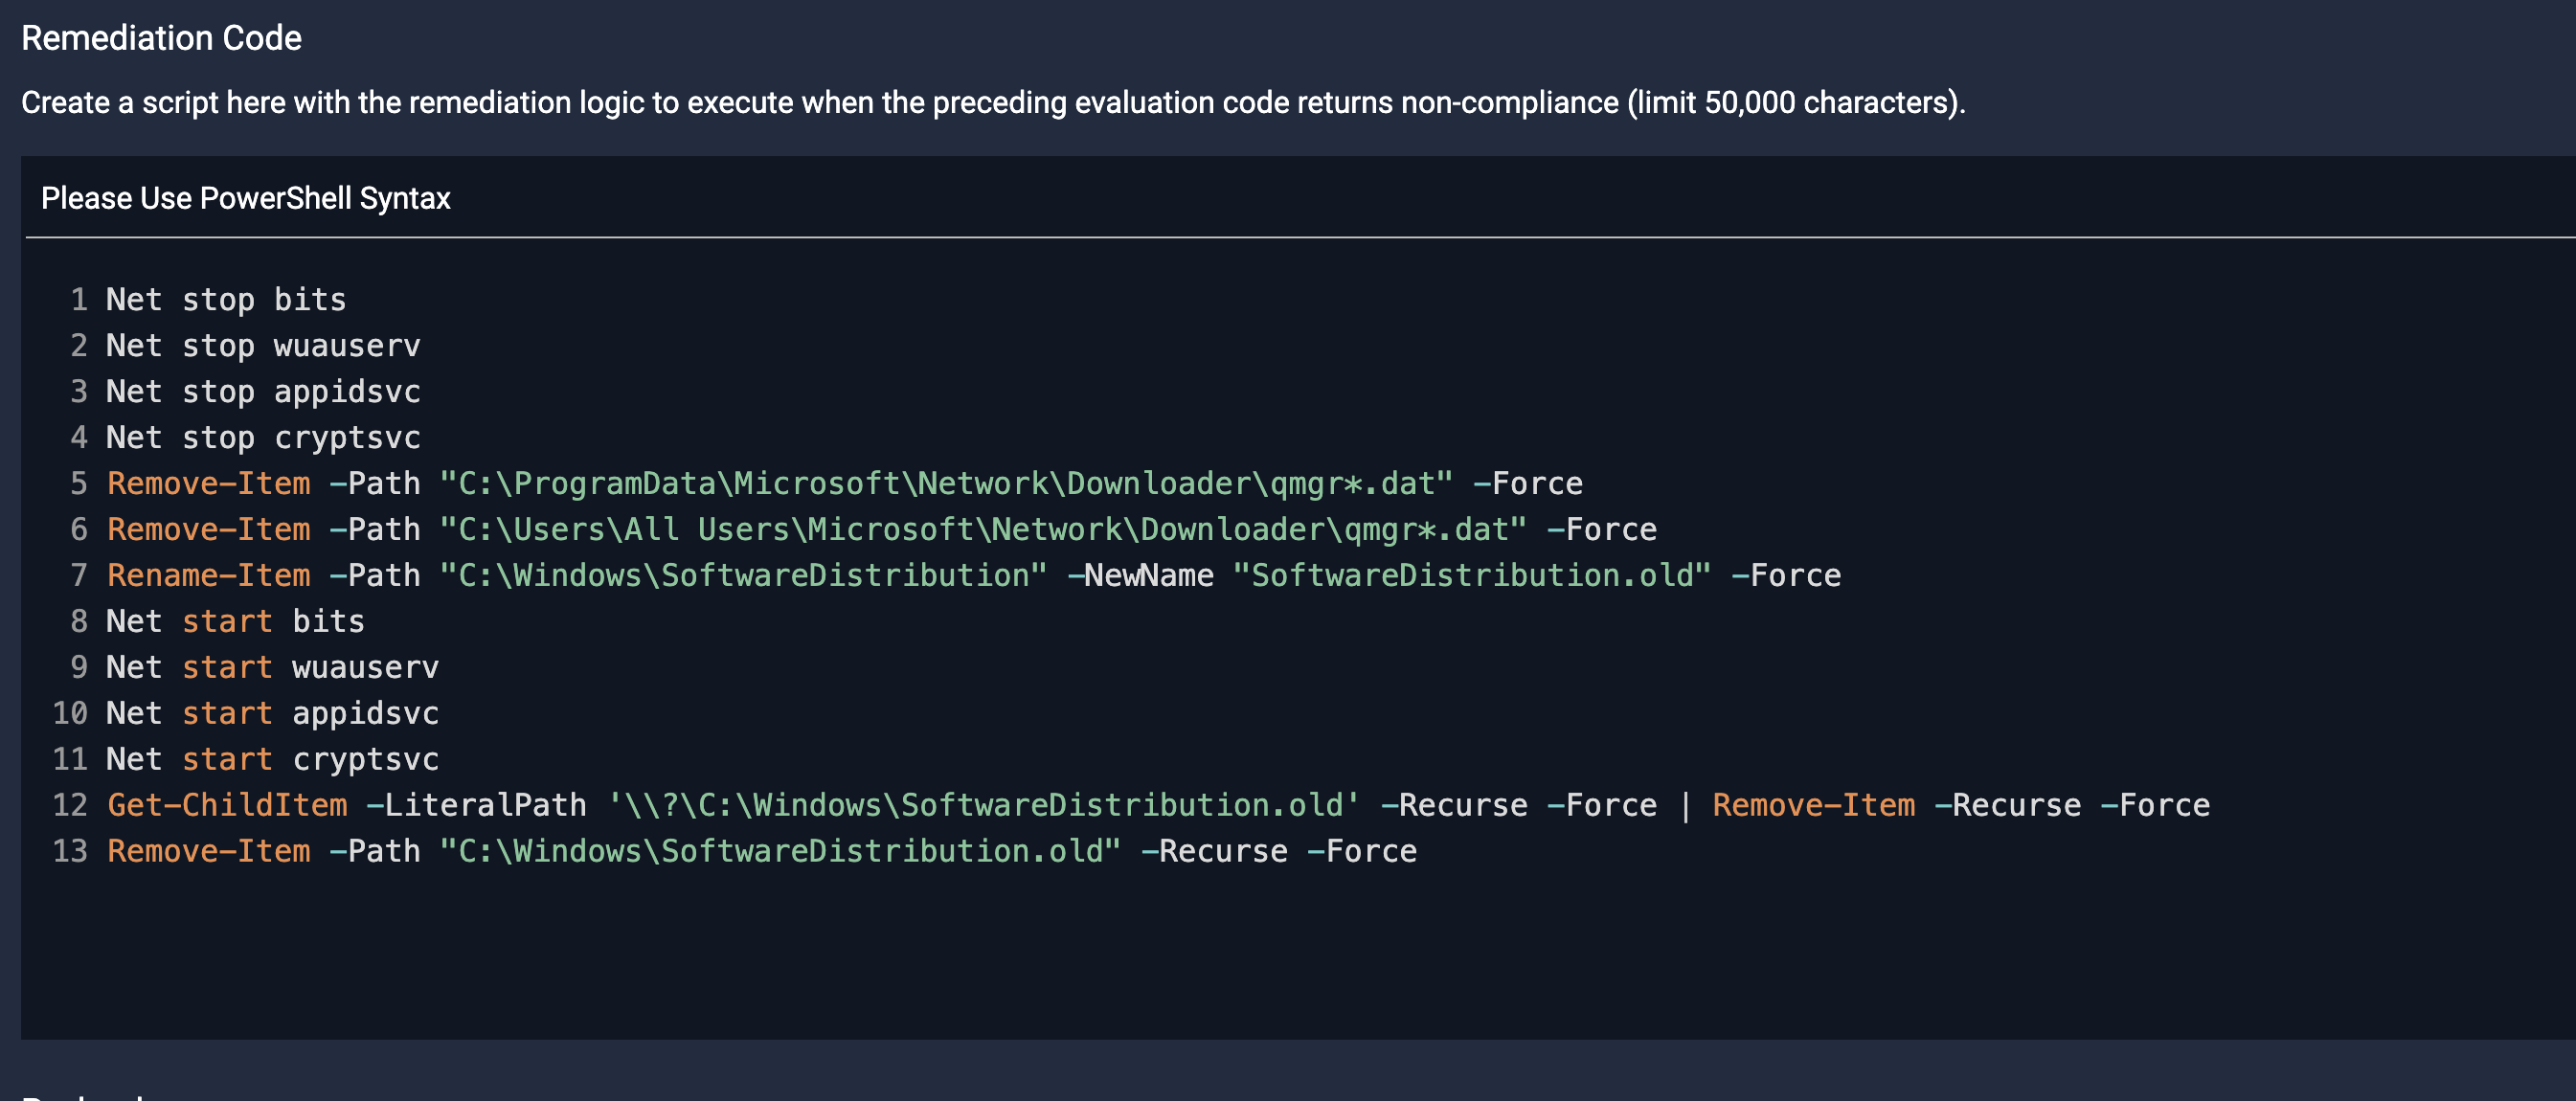The height and width of the screenshot is (1101, 2576).
Task: Click 'Net start appidsvc' on line 10
Action: tap(272, 714)
